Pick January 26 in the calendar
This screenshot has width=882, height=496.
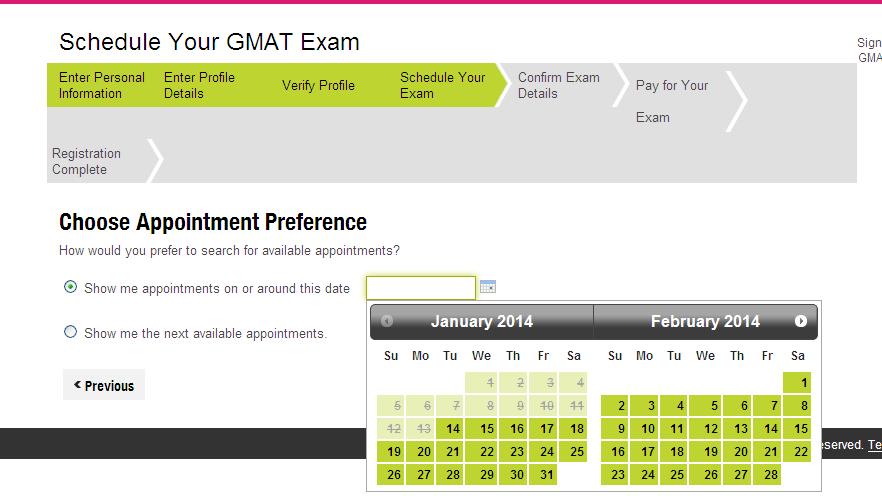[x=392, y=474]
